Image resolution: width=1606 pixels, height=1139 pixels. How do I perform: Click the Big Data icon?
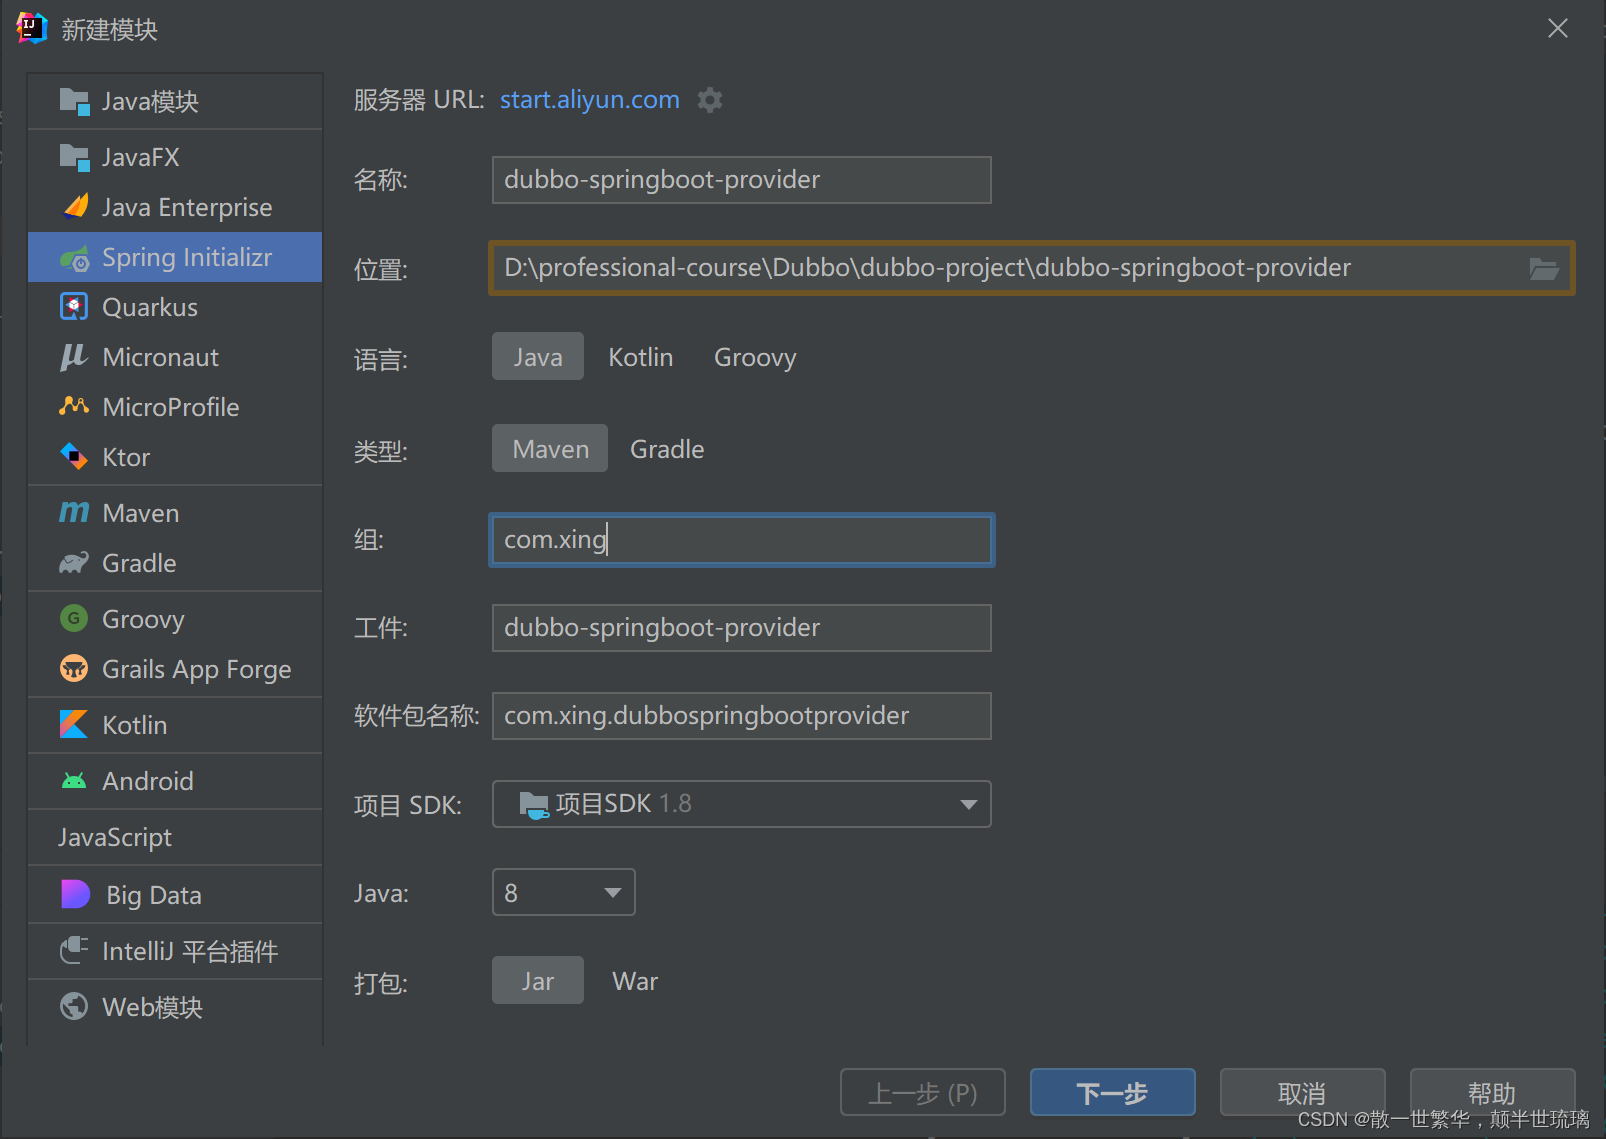(76, 894)
